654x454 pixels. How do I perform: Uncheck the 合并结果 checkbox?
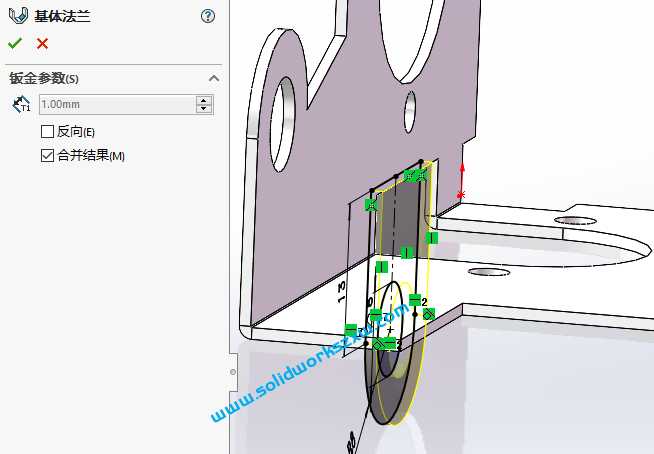point(48,156)
